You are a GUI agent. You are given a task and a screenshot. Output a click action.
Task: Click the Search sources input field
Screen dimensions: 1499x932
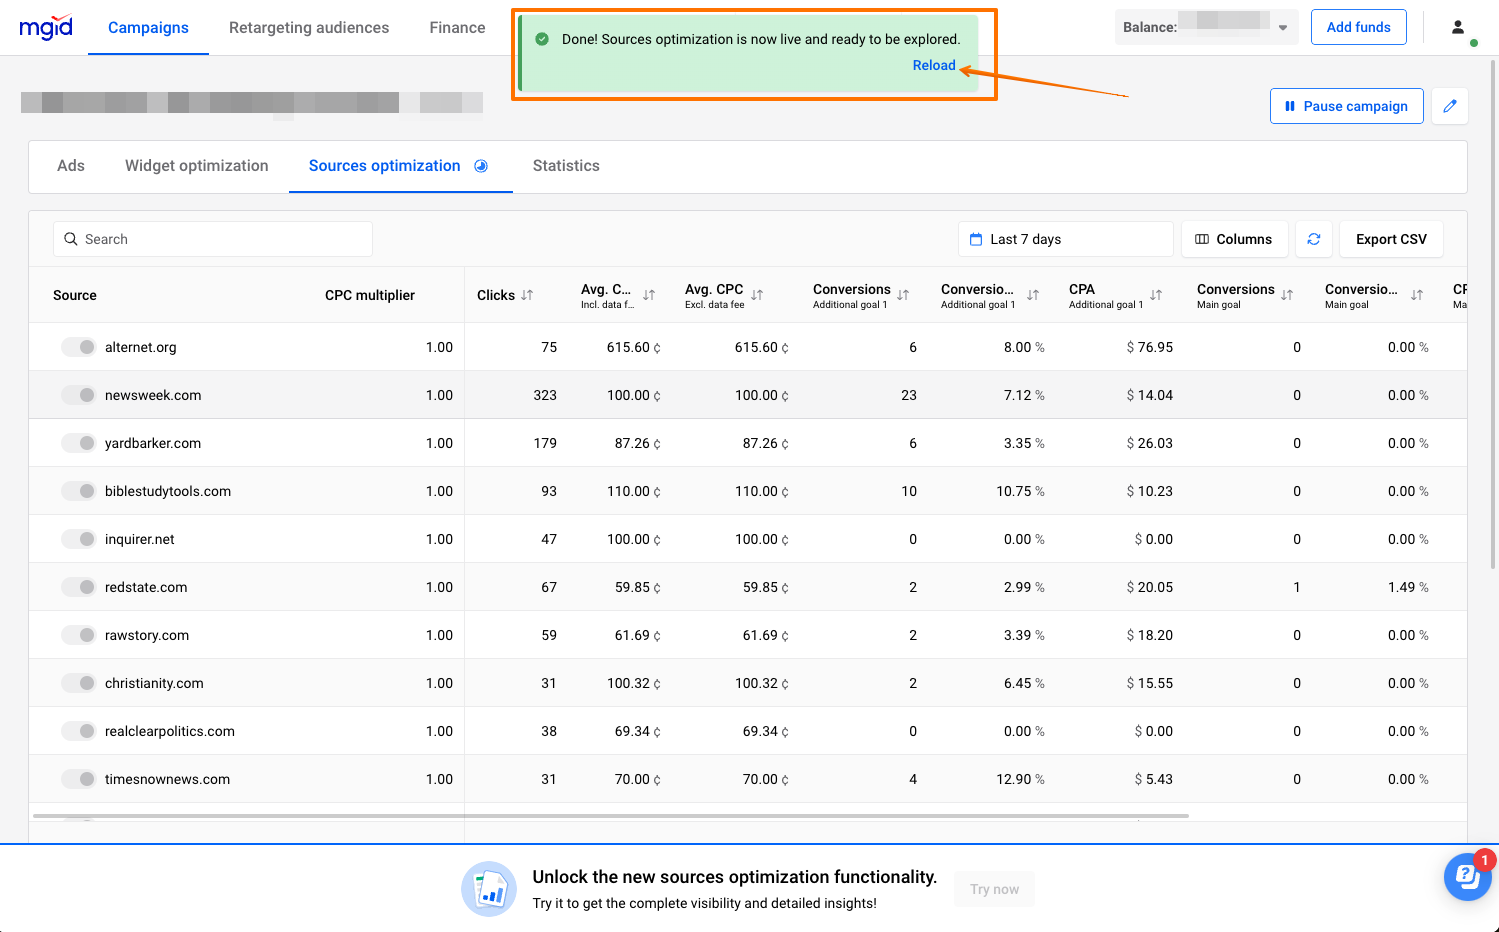213,239
